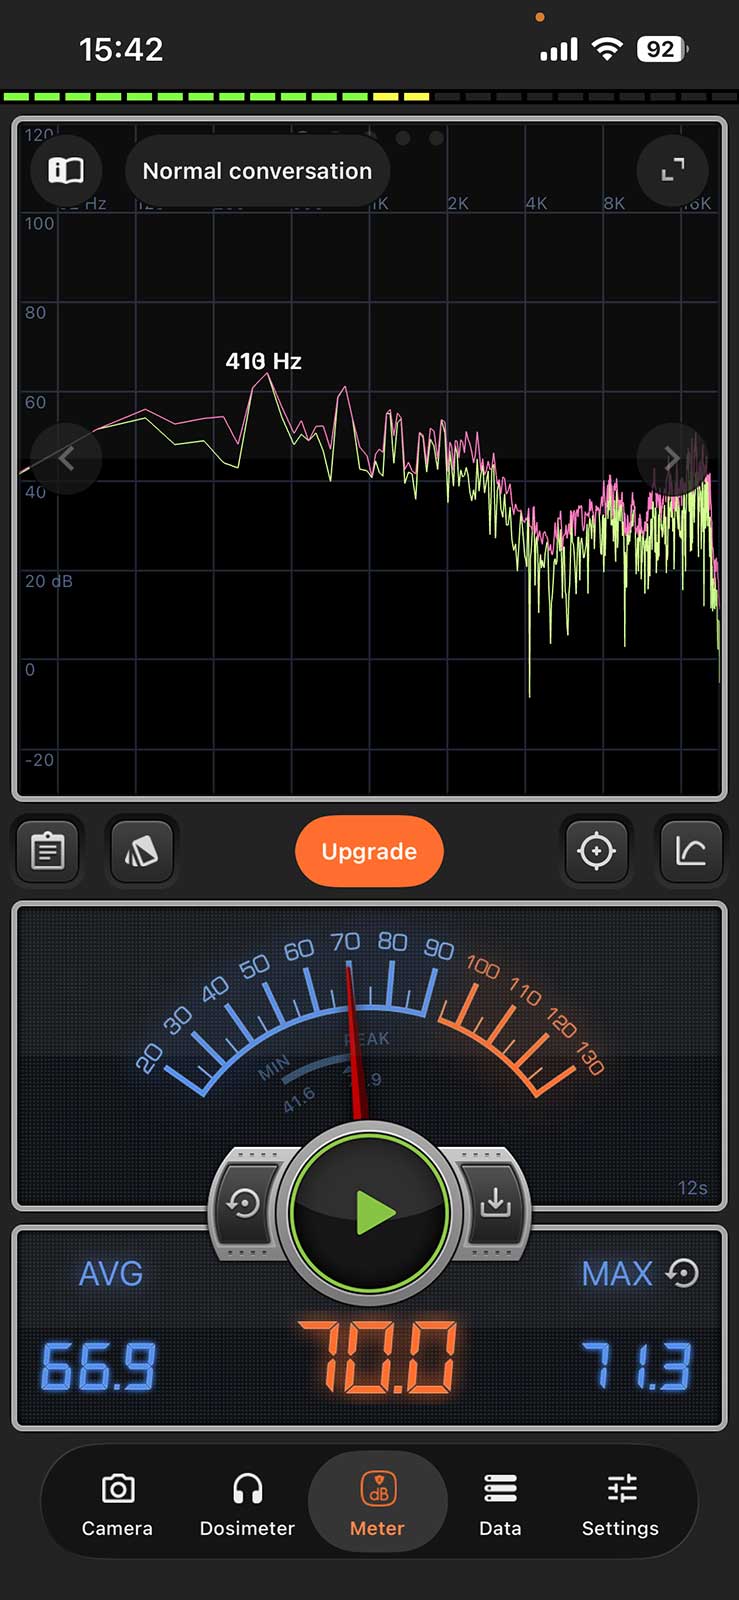This screenshot has height=1600, width=739.
Task: Save recording with the download button
Action: coord(495,1204)
